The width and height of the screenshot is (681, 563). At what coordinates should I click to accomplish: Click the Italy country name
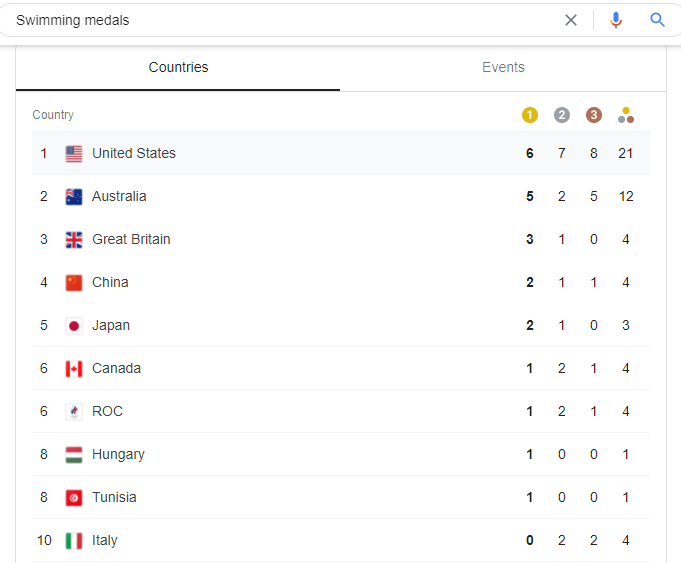coord(104,541)
